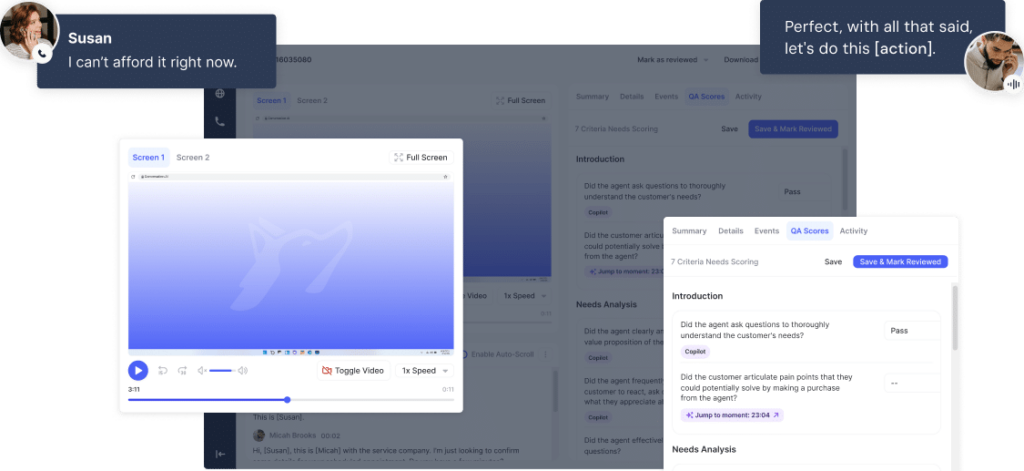Open the kebab menu beside Enable Auto-Scroll

[x=545, y=354]
